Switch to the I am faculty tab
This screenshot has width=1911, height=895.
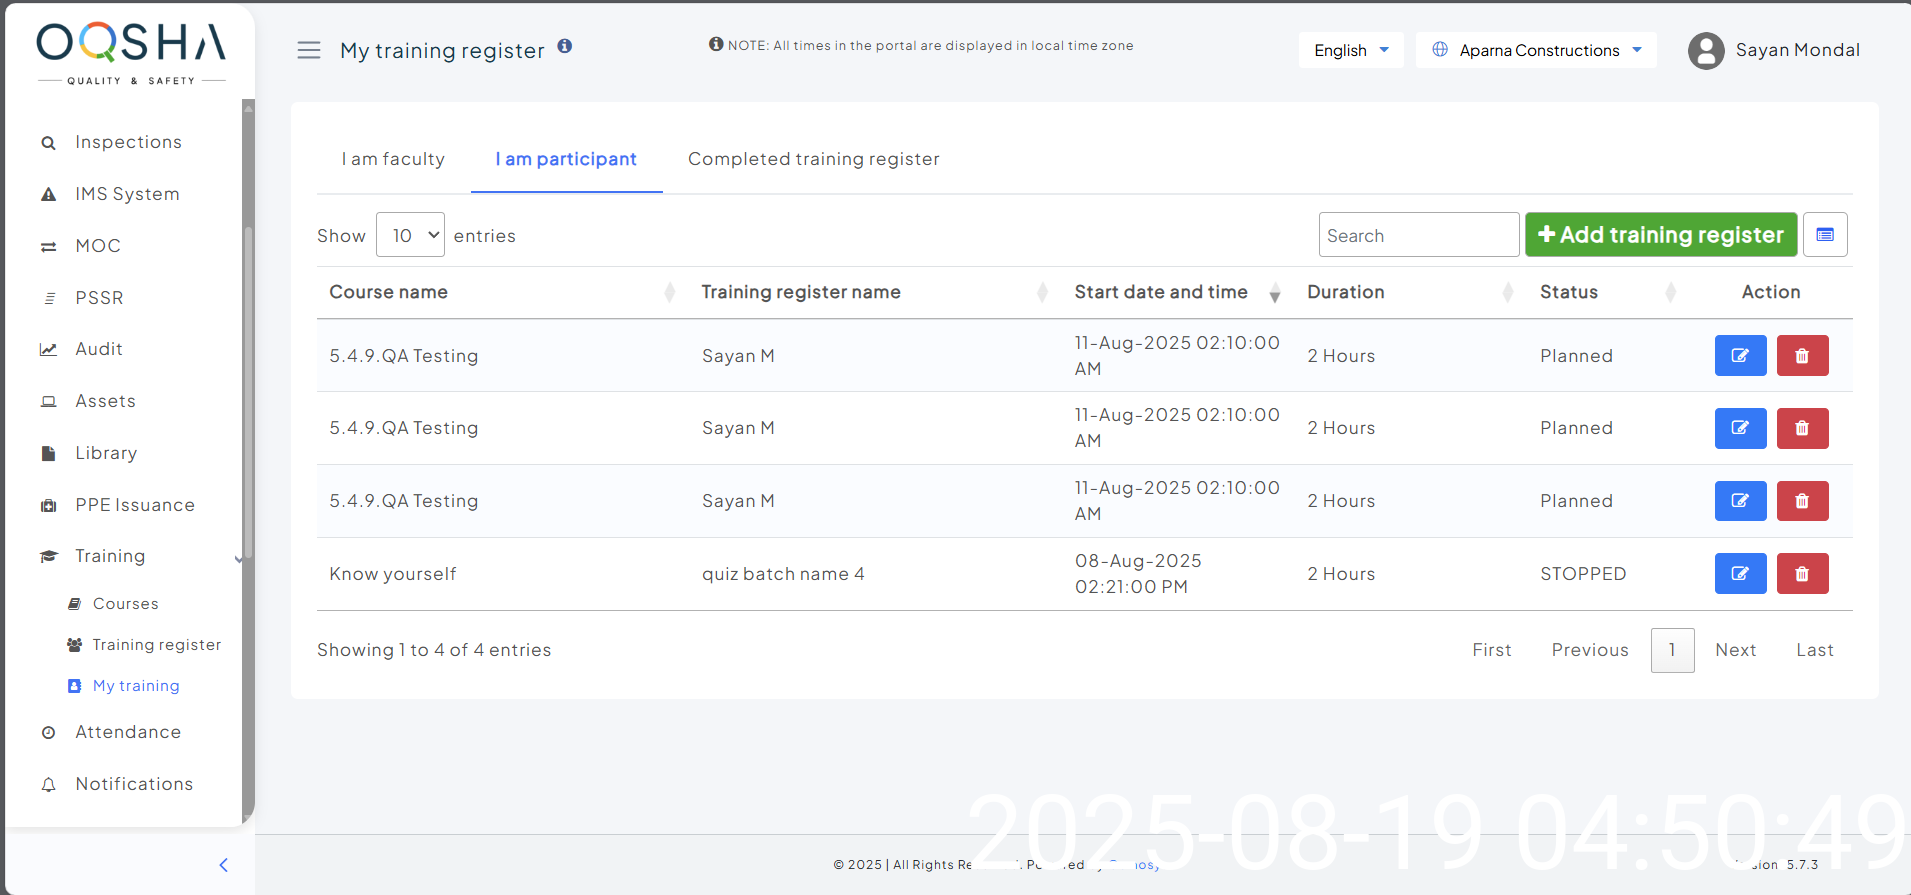393,159
